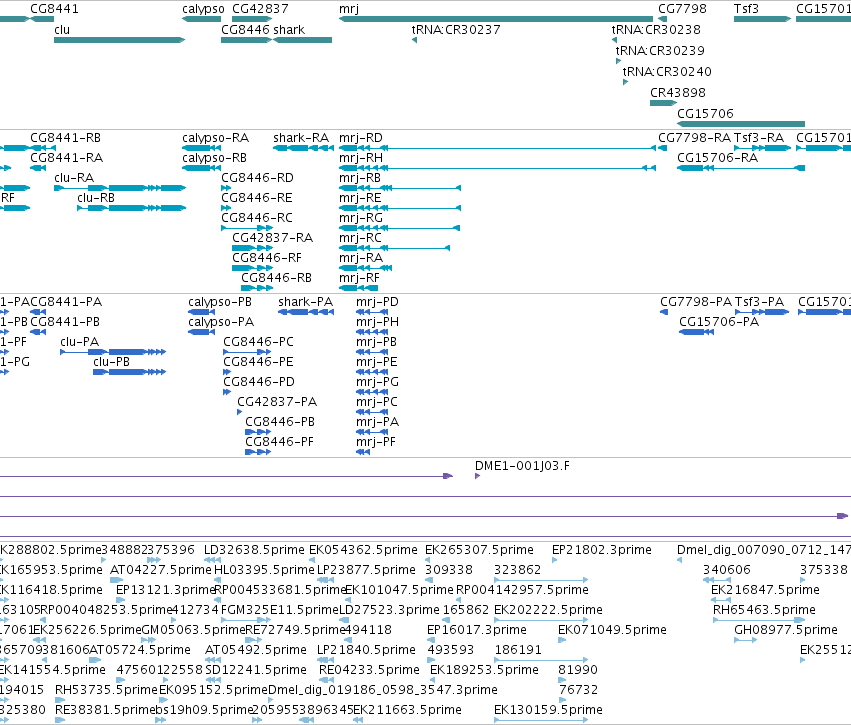
Task: Open the tRNA:CR30240 label
Action: (x=667, y=72)
